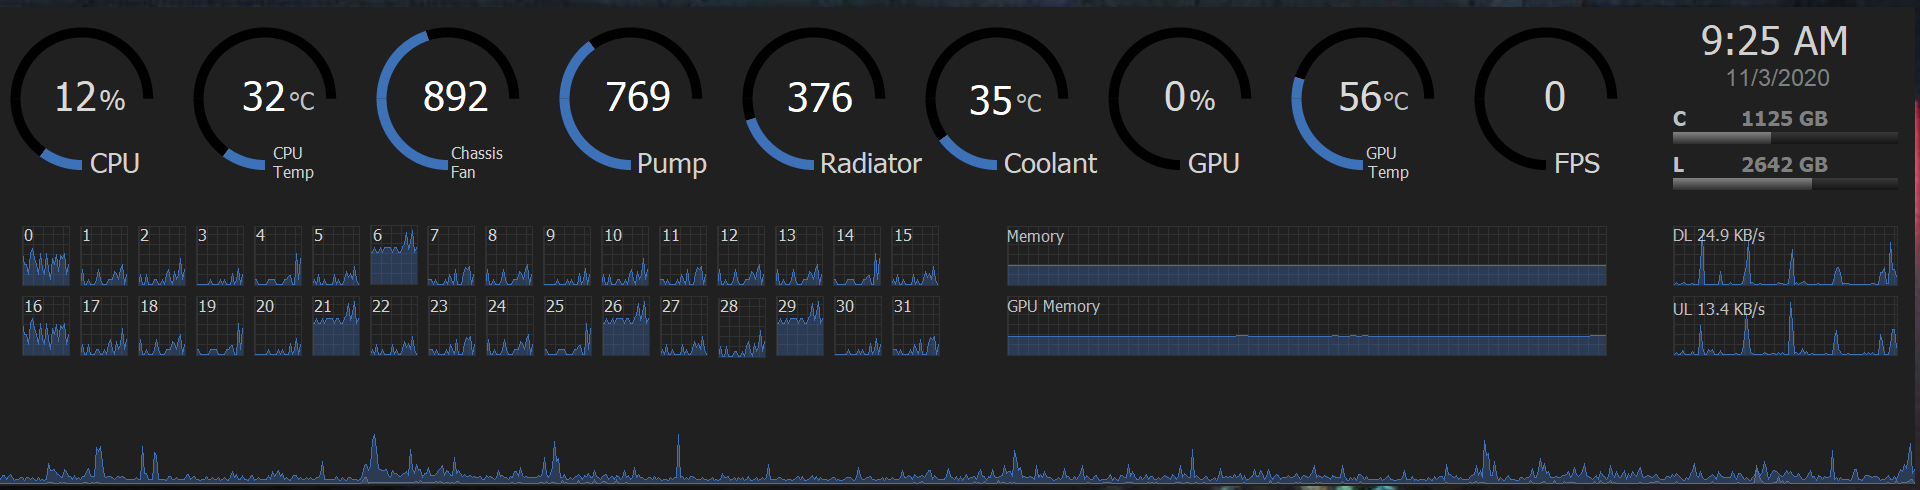The width and height of the screenshot is (1920, 490).
Task: Click the GPU usage gauge showing 0%
Action: point(1180,99)
